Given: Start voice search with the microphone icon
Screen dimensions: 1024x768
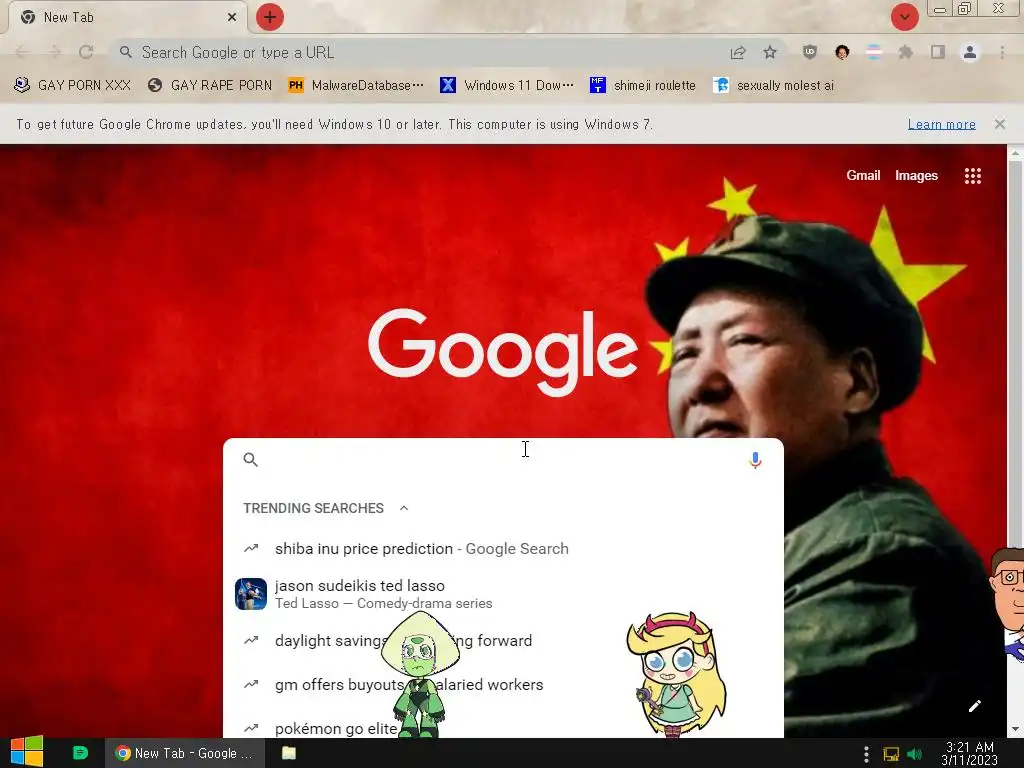Looking at the screenshot, I should (755, 460).
